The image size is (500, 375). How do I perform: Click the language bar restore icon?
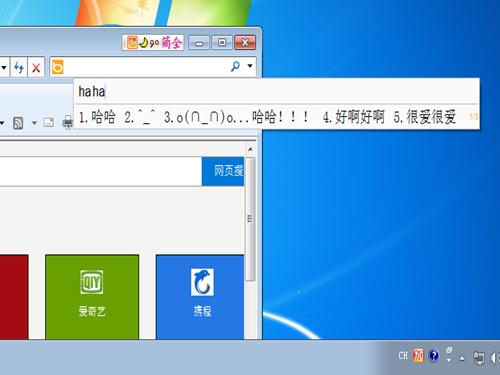(449, 350)
